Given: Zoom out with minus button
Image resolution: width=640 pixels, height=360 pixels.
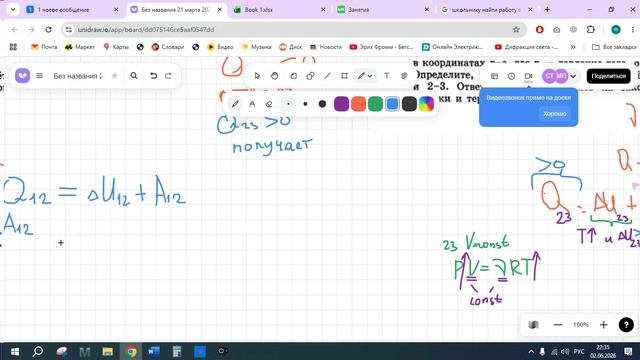Looking at the screenshot, I should point(558,325).
